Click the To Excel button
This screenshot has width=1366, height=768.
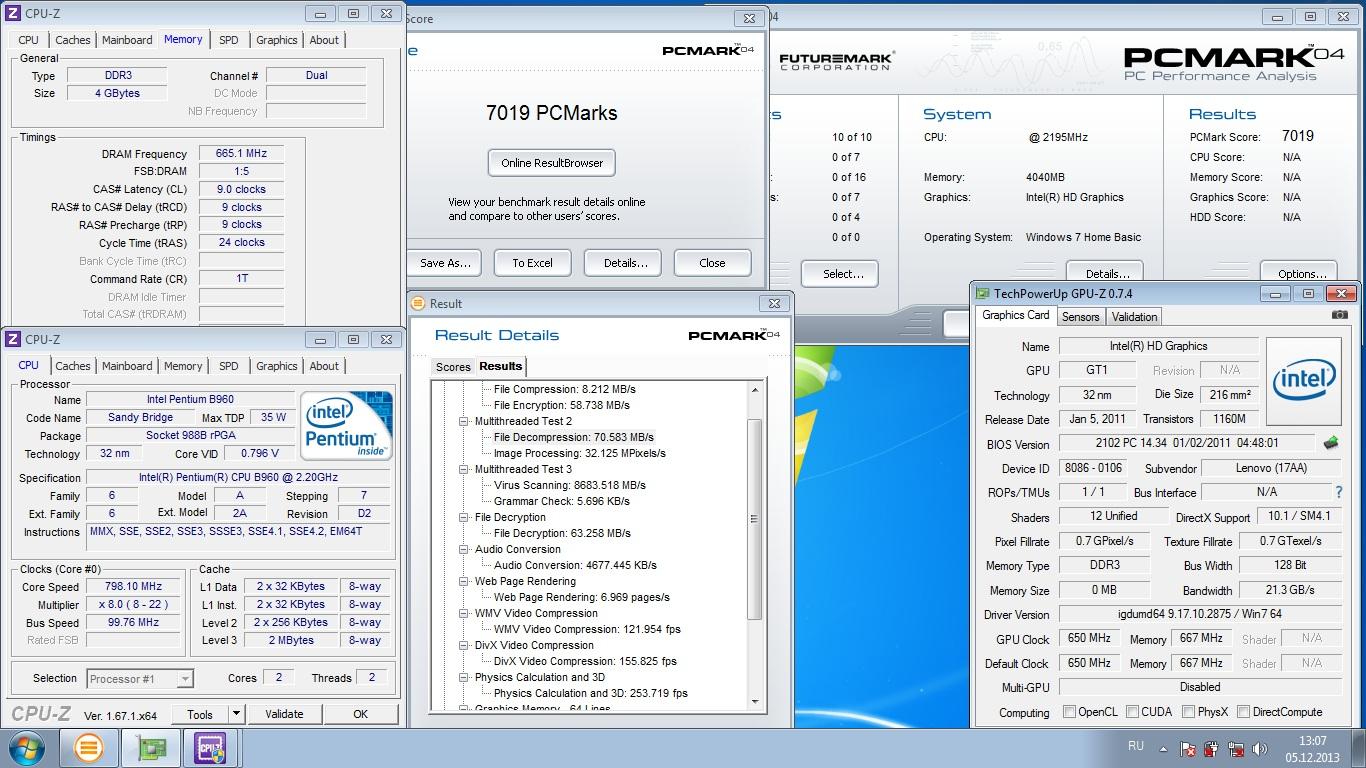tap(532, 263)
